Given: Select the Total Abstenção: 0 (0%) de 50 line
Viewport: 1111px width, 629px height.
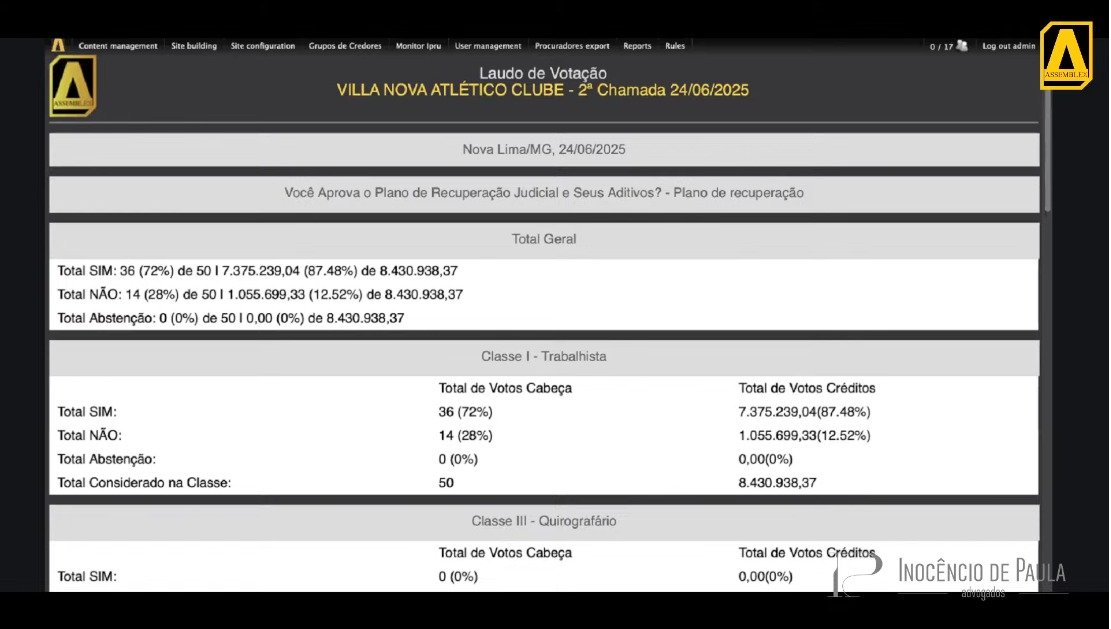Looking at the screenshot, I should coord(231,318).
